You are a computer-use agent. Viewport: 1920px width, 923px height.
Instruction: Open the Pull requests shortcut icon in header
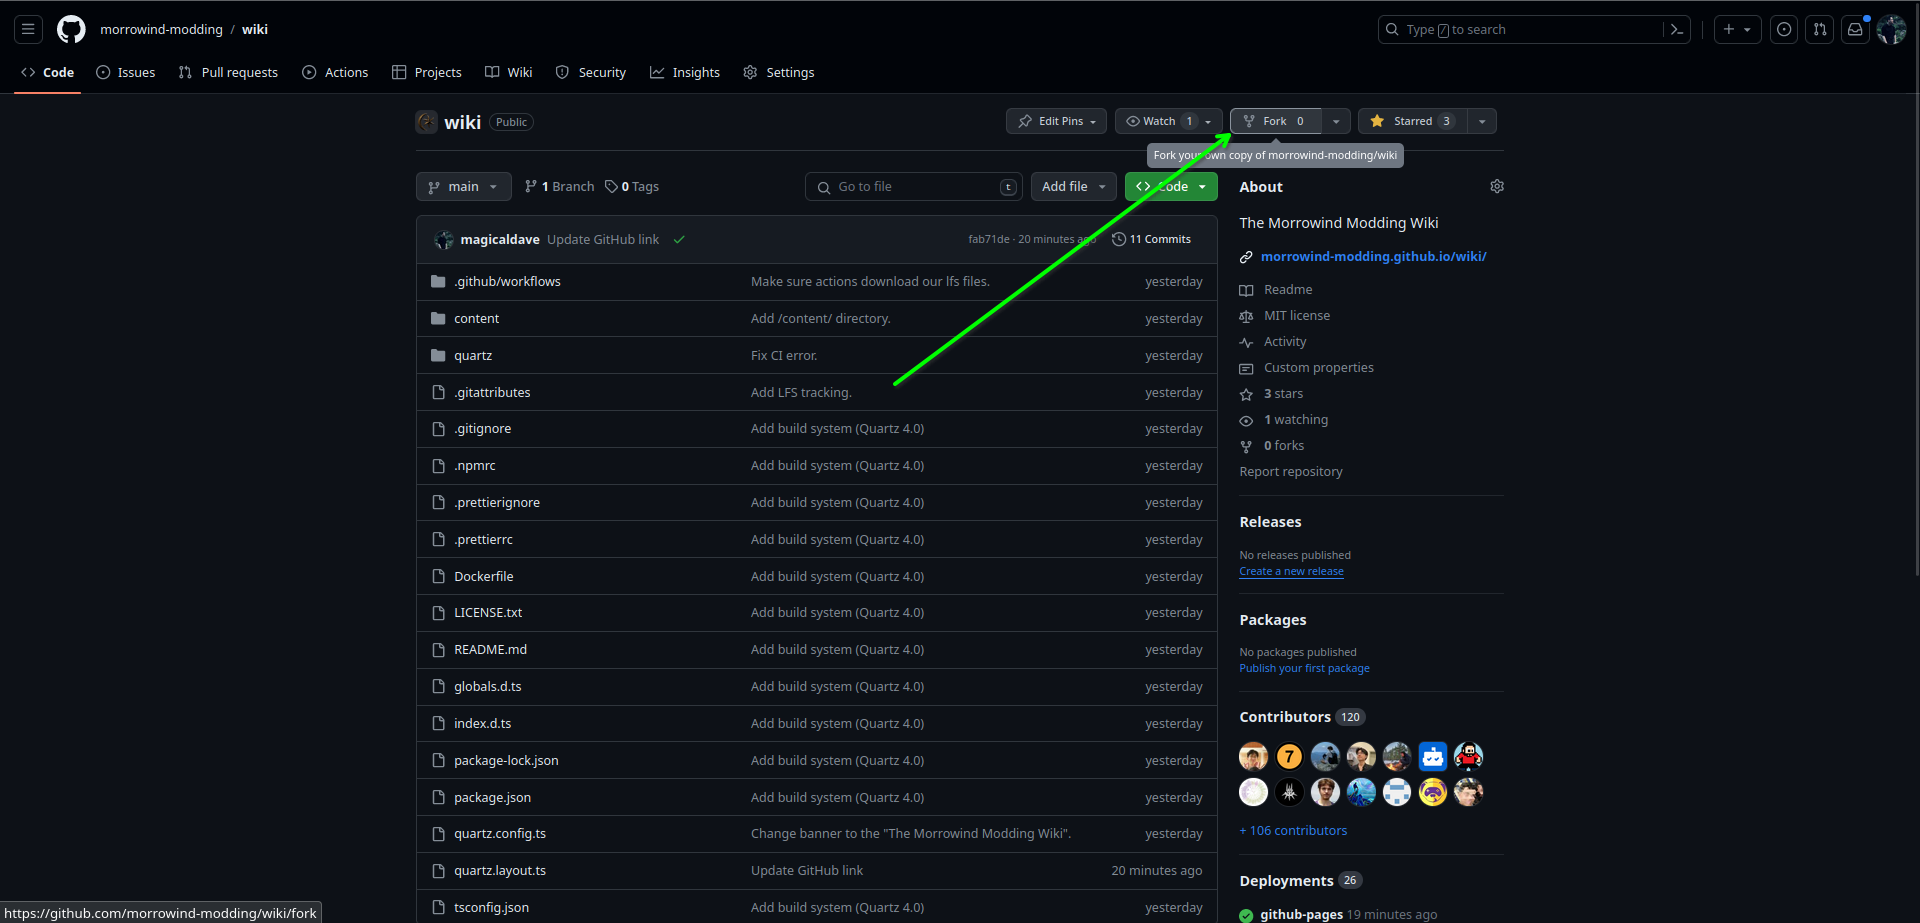(1820, 29)
